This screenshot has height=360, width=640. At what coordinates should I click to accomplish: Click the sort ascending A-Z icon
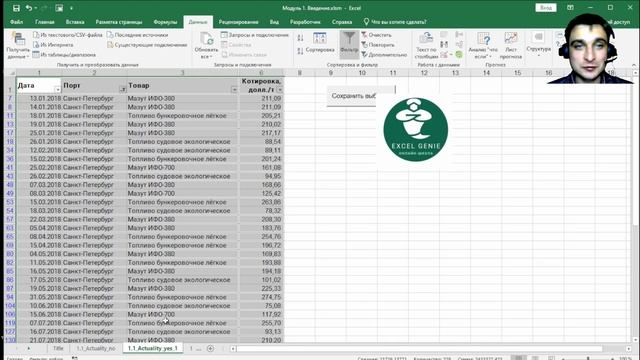coord(300,38)
